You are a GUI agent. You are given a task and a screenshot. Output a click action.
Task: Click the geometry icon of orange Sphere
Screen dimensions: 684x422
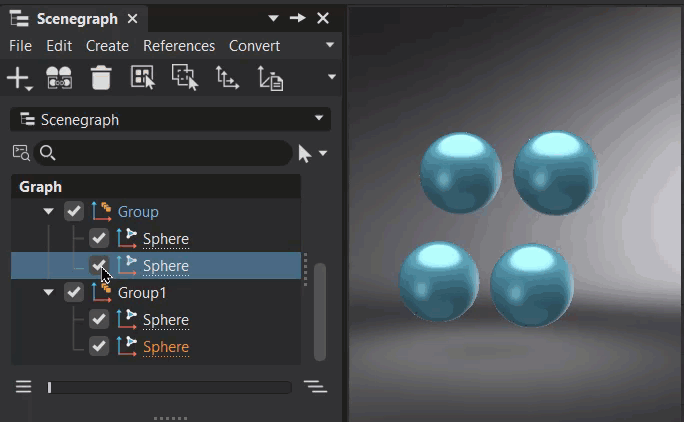point(127,346)
